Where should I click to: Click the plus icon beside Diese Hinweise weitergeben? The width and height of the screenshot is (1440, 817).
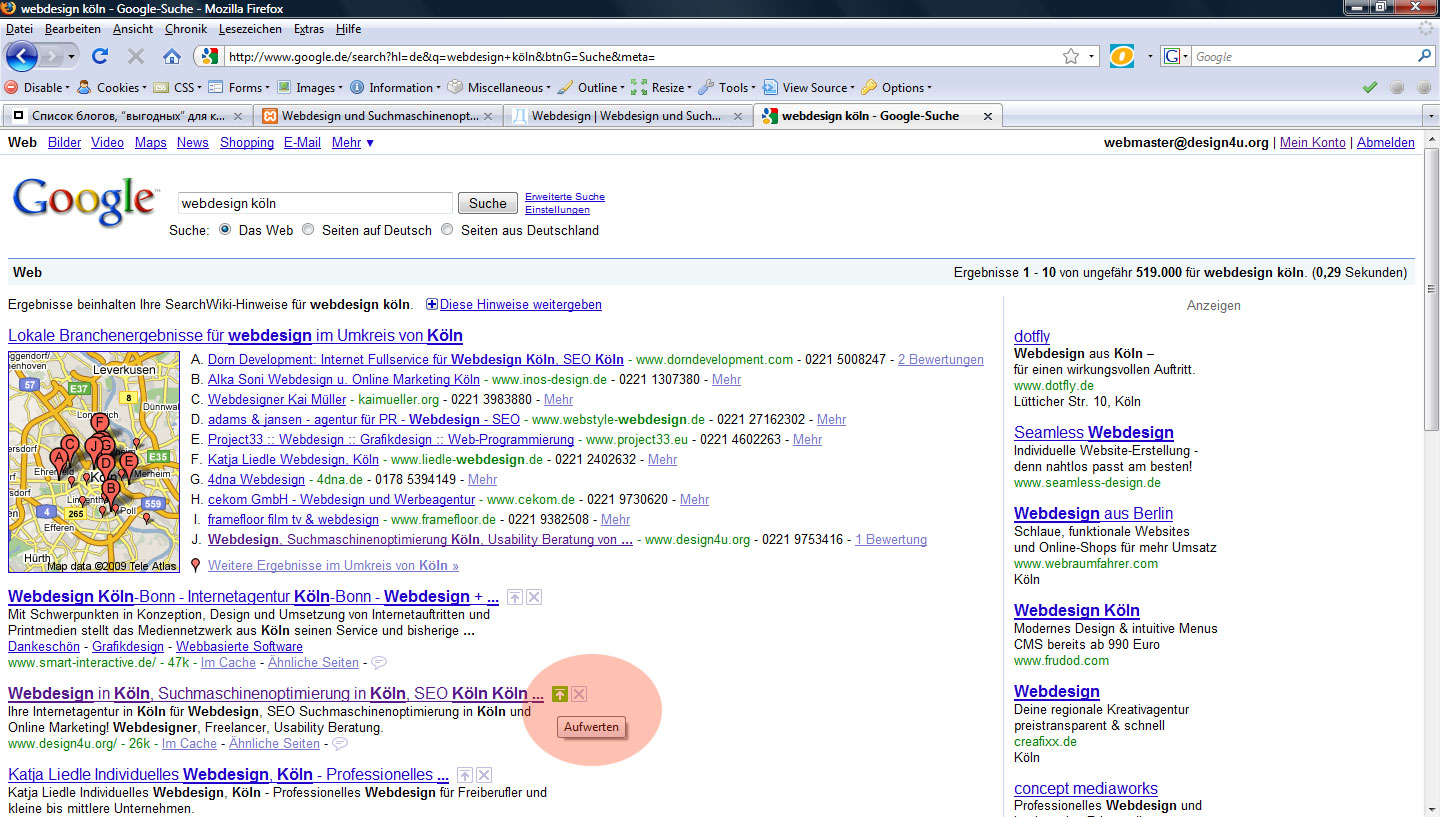click(432, 305)
